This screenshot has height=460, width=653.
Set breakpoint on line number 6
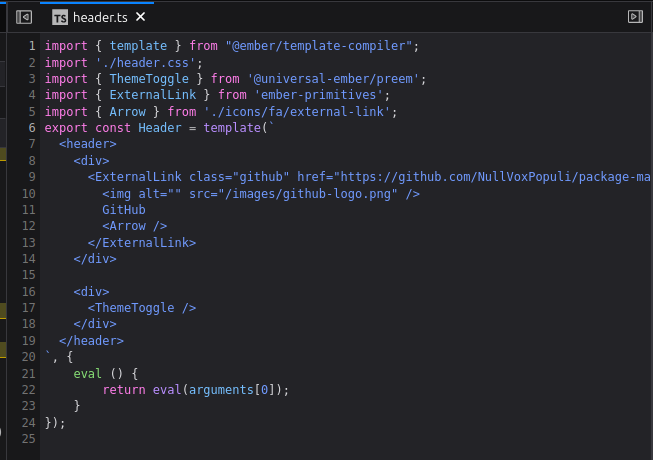(32, 128)
